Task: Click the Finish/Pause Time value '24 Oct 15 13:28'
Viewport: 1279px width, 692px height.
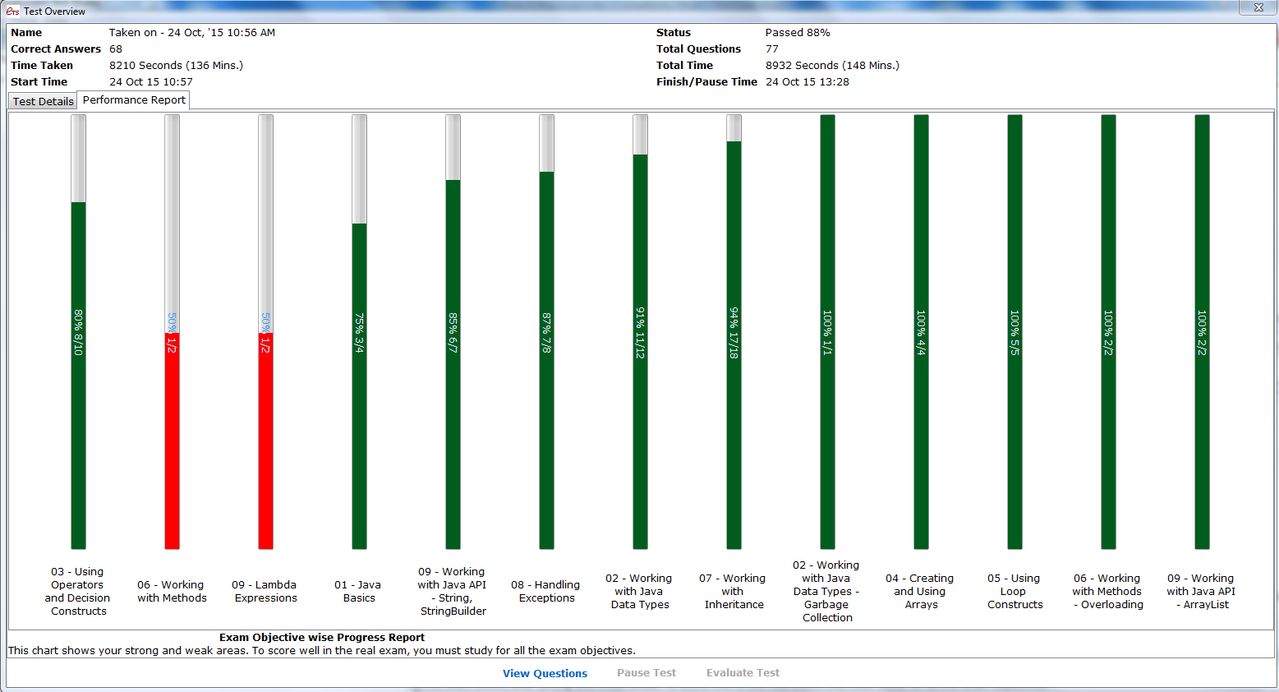Action: (x=807, y=82)
